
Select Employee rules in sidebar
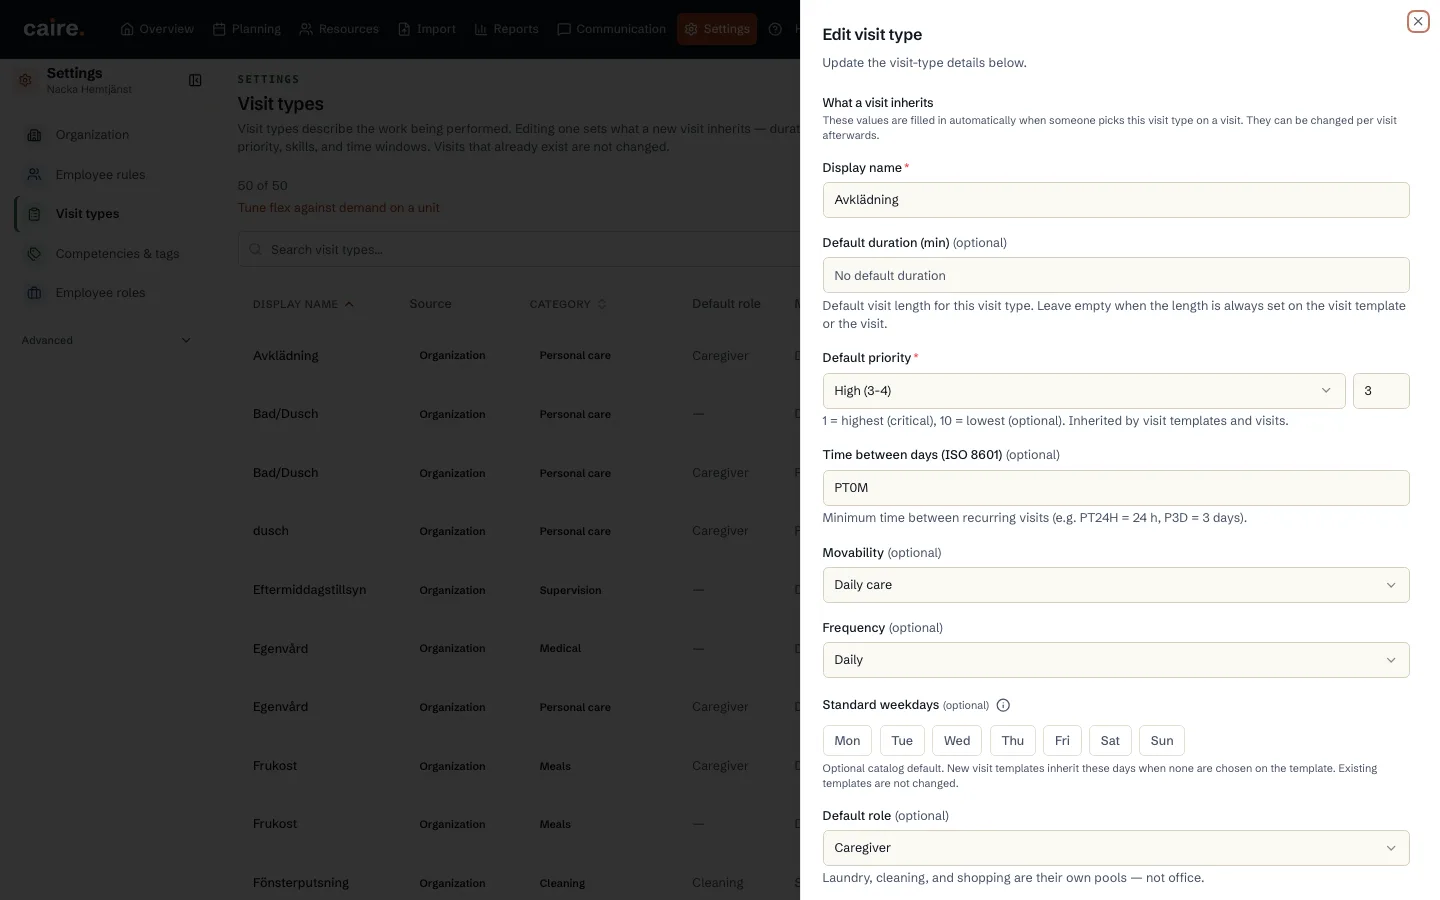coord(106,175)
